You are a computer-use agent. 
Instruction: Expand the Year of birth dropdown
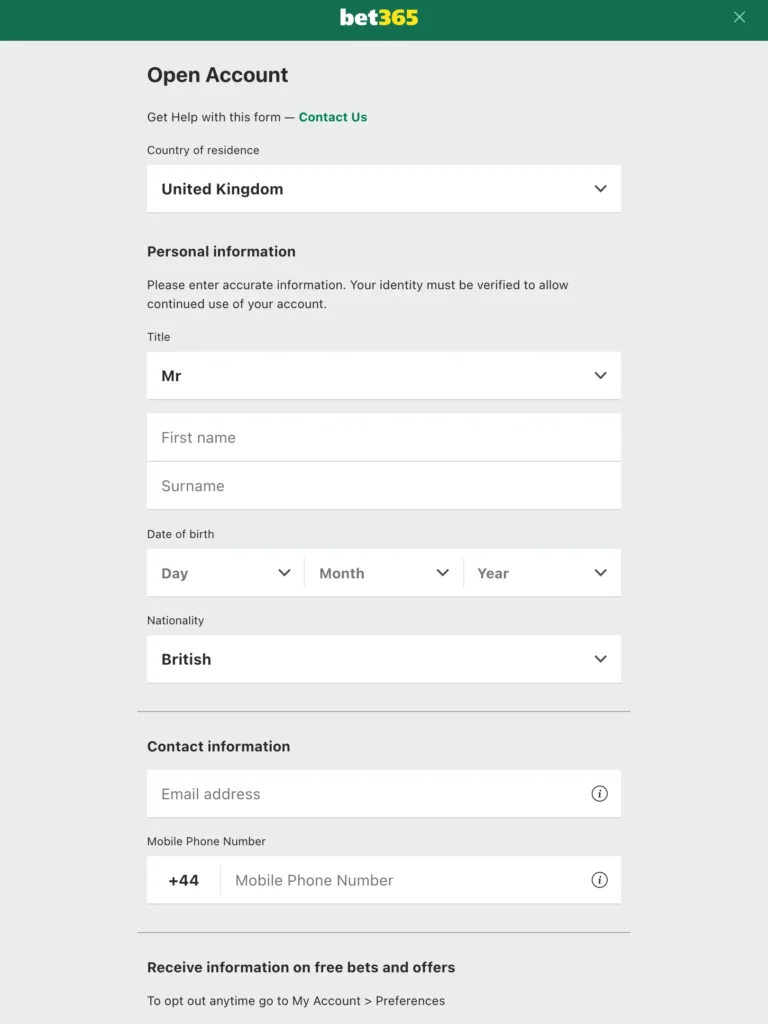(542, 573)
